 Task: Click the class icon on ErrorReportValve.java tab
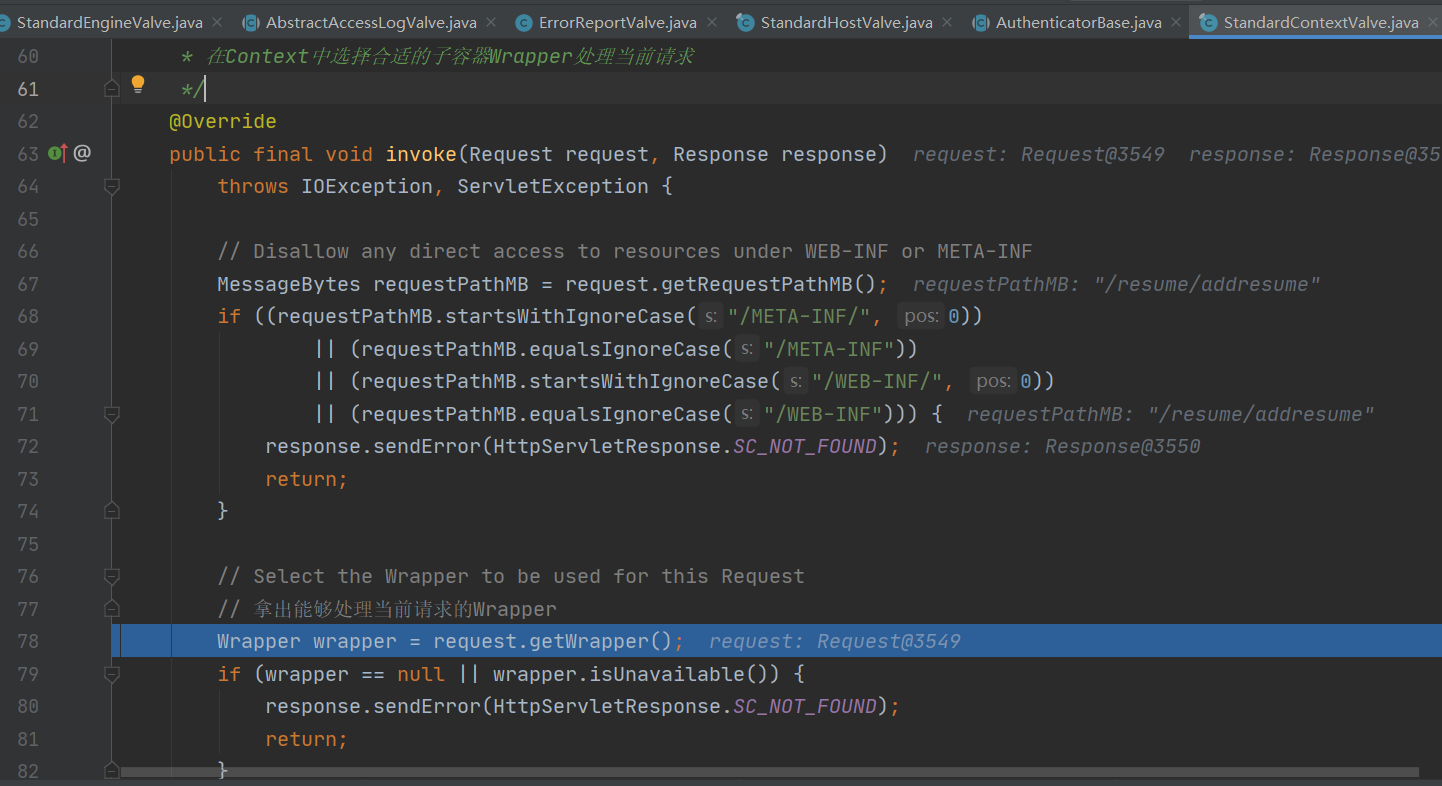(x=523, y=22)
